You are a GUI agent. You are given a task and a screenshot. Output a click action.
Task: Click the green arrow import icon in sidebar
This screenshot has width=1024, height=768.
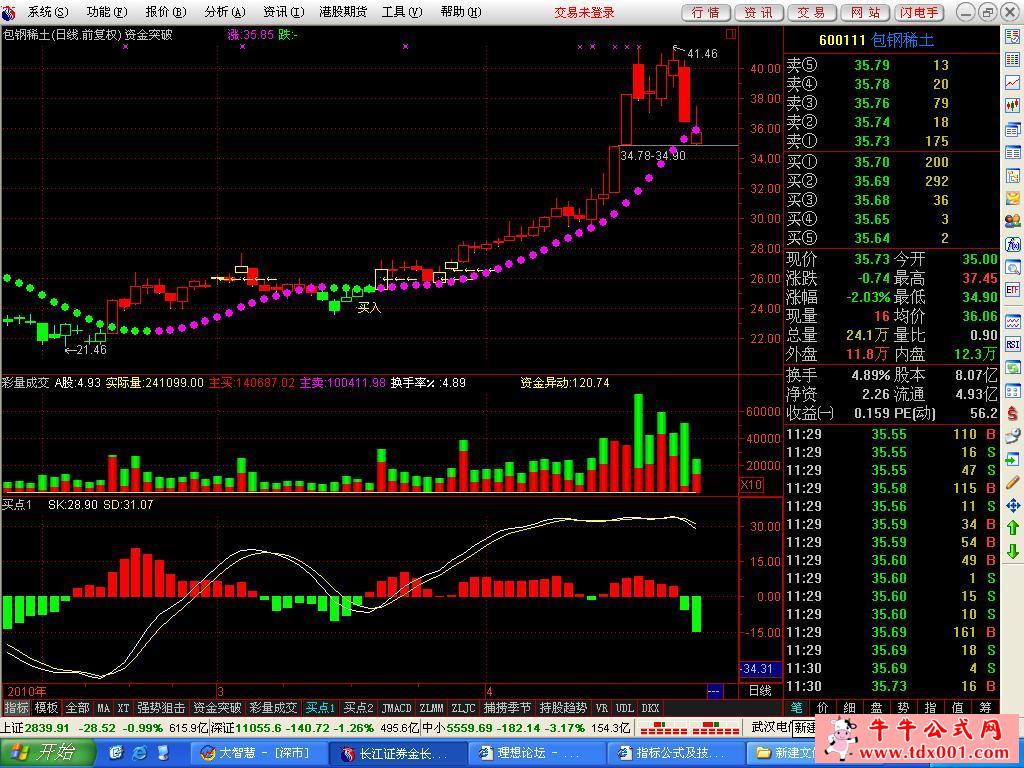(1012, 460)
